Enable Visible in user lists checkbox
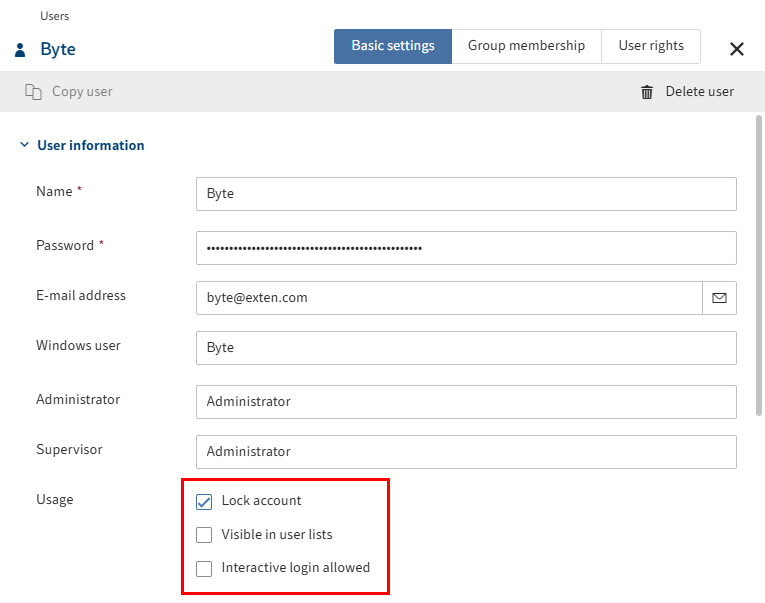Image resolution: width=765 pixels, height=603 pixels. (x=204, y=535)
